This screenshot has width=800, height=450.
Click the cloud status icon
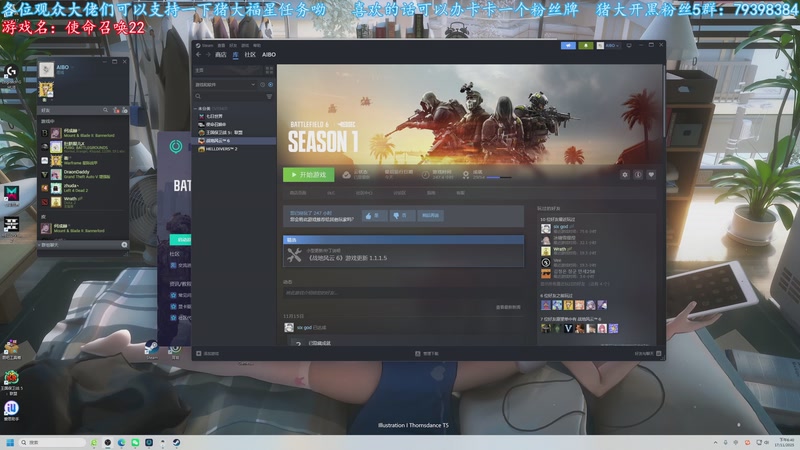[346, 175]
